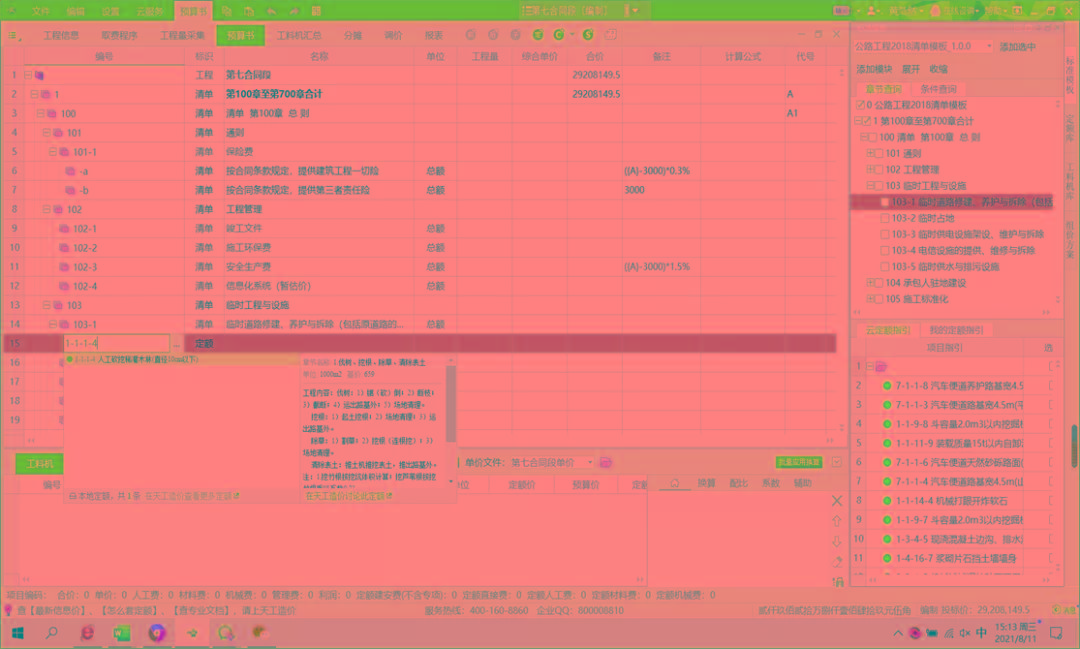This screenshot has height=649, width=1080.
Task: Click the second gray circle toolbar icon
Action: click(x=493, y=34)
